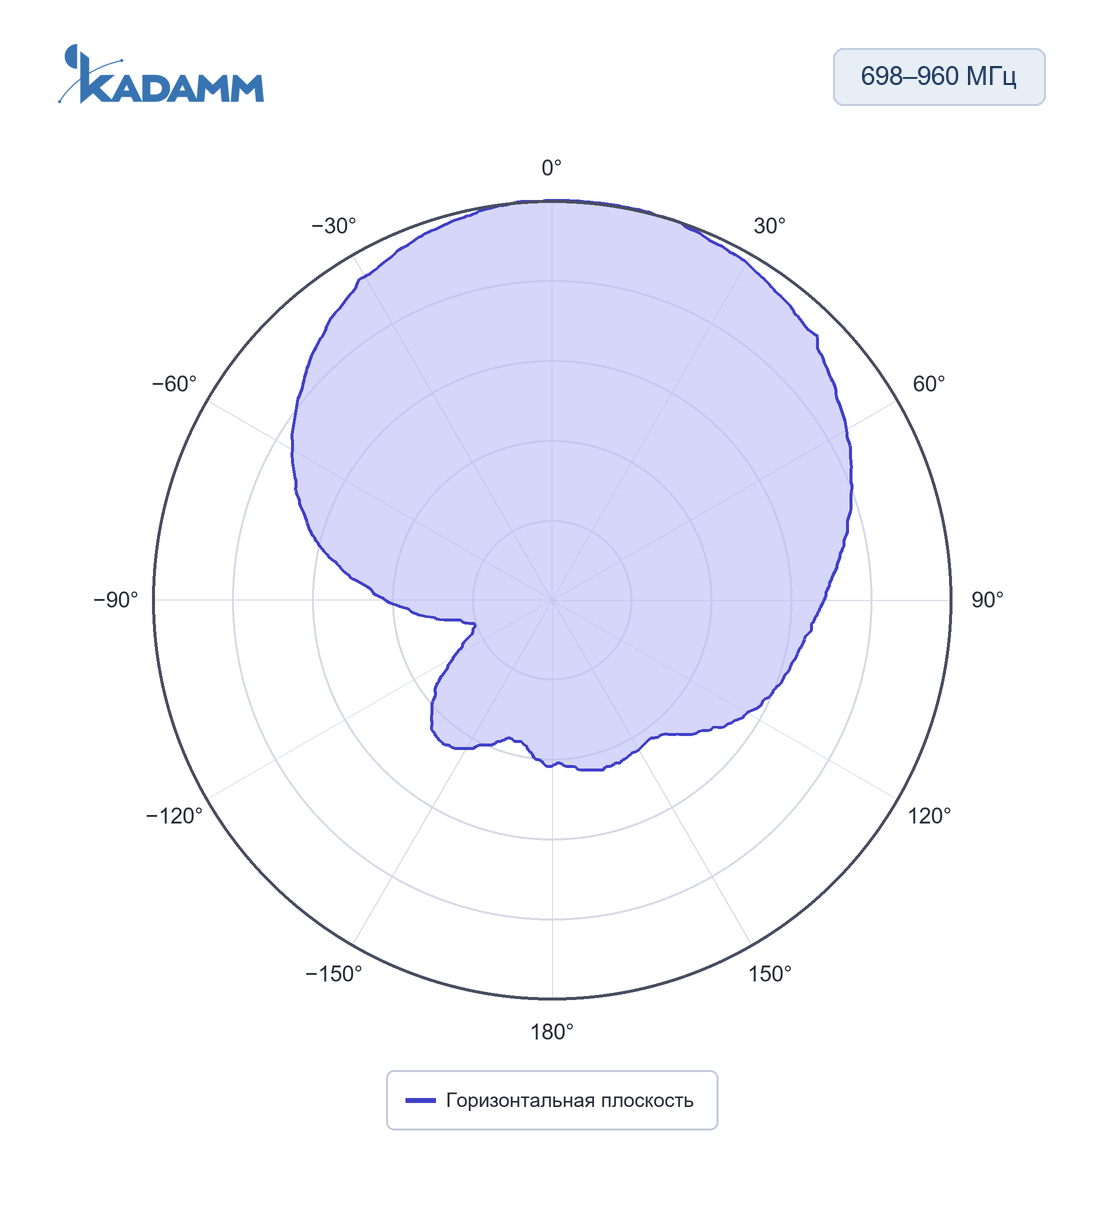
Task: Click the blue legend line swatch
Action: 421,1101
